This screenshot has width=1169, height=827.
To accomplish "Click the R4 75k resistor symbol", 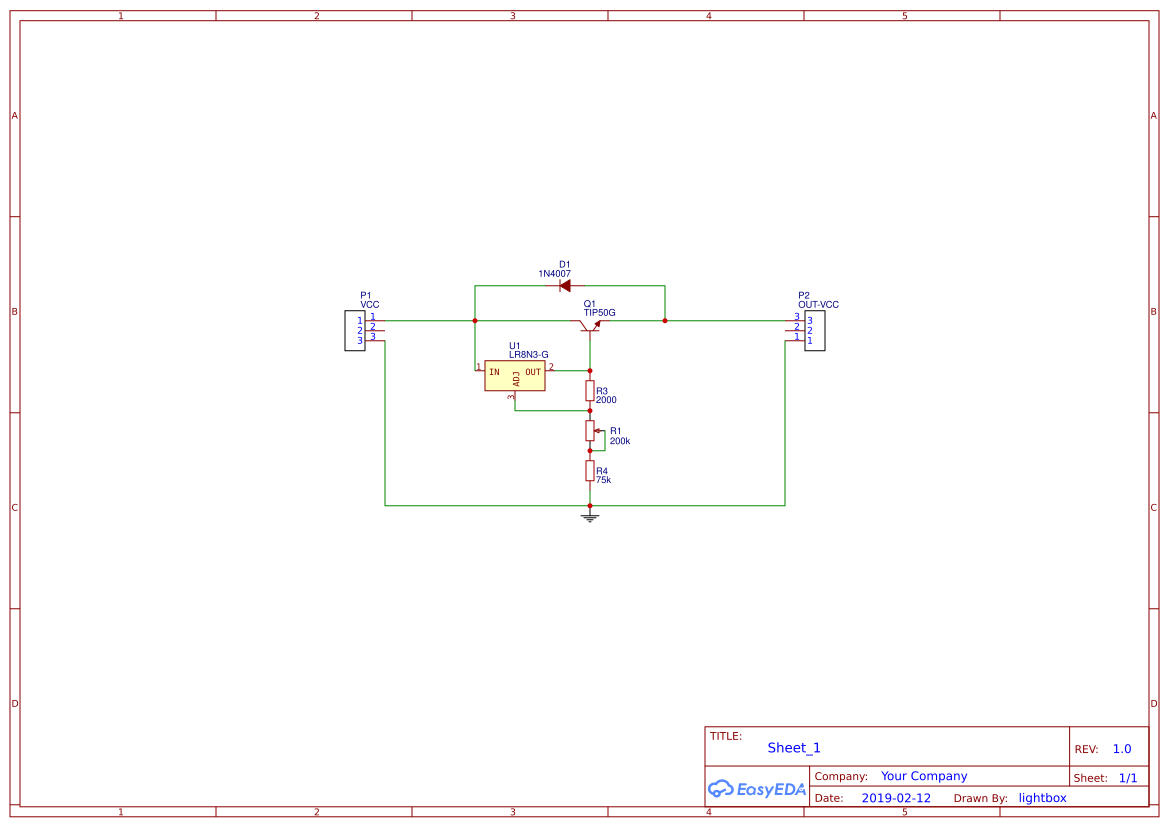I will [590, 470].
